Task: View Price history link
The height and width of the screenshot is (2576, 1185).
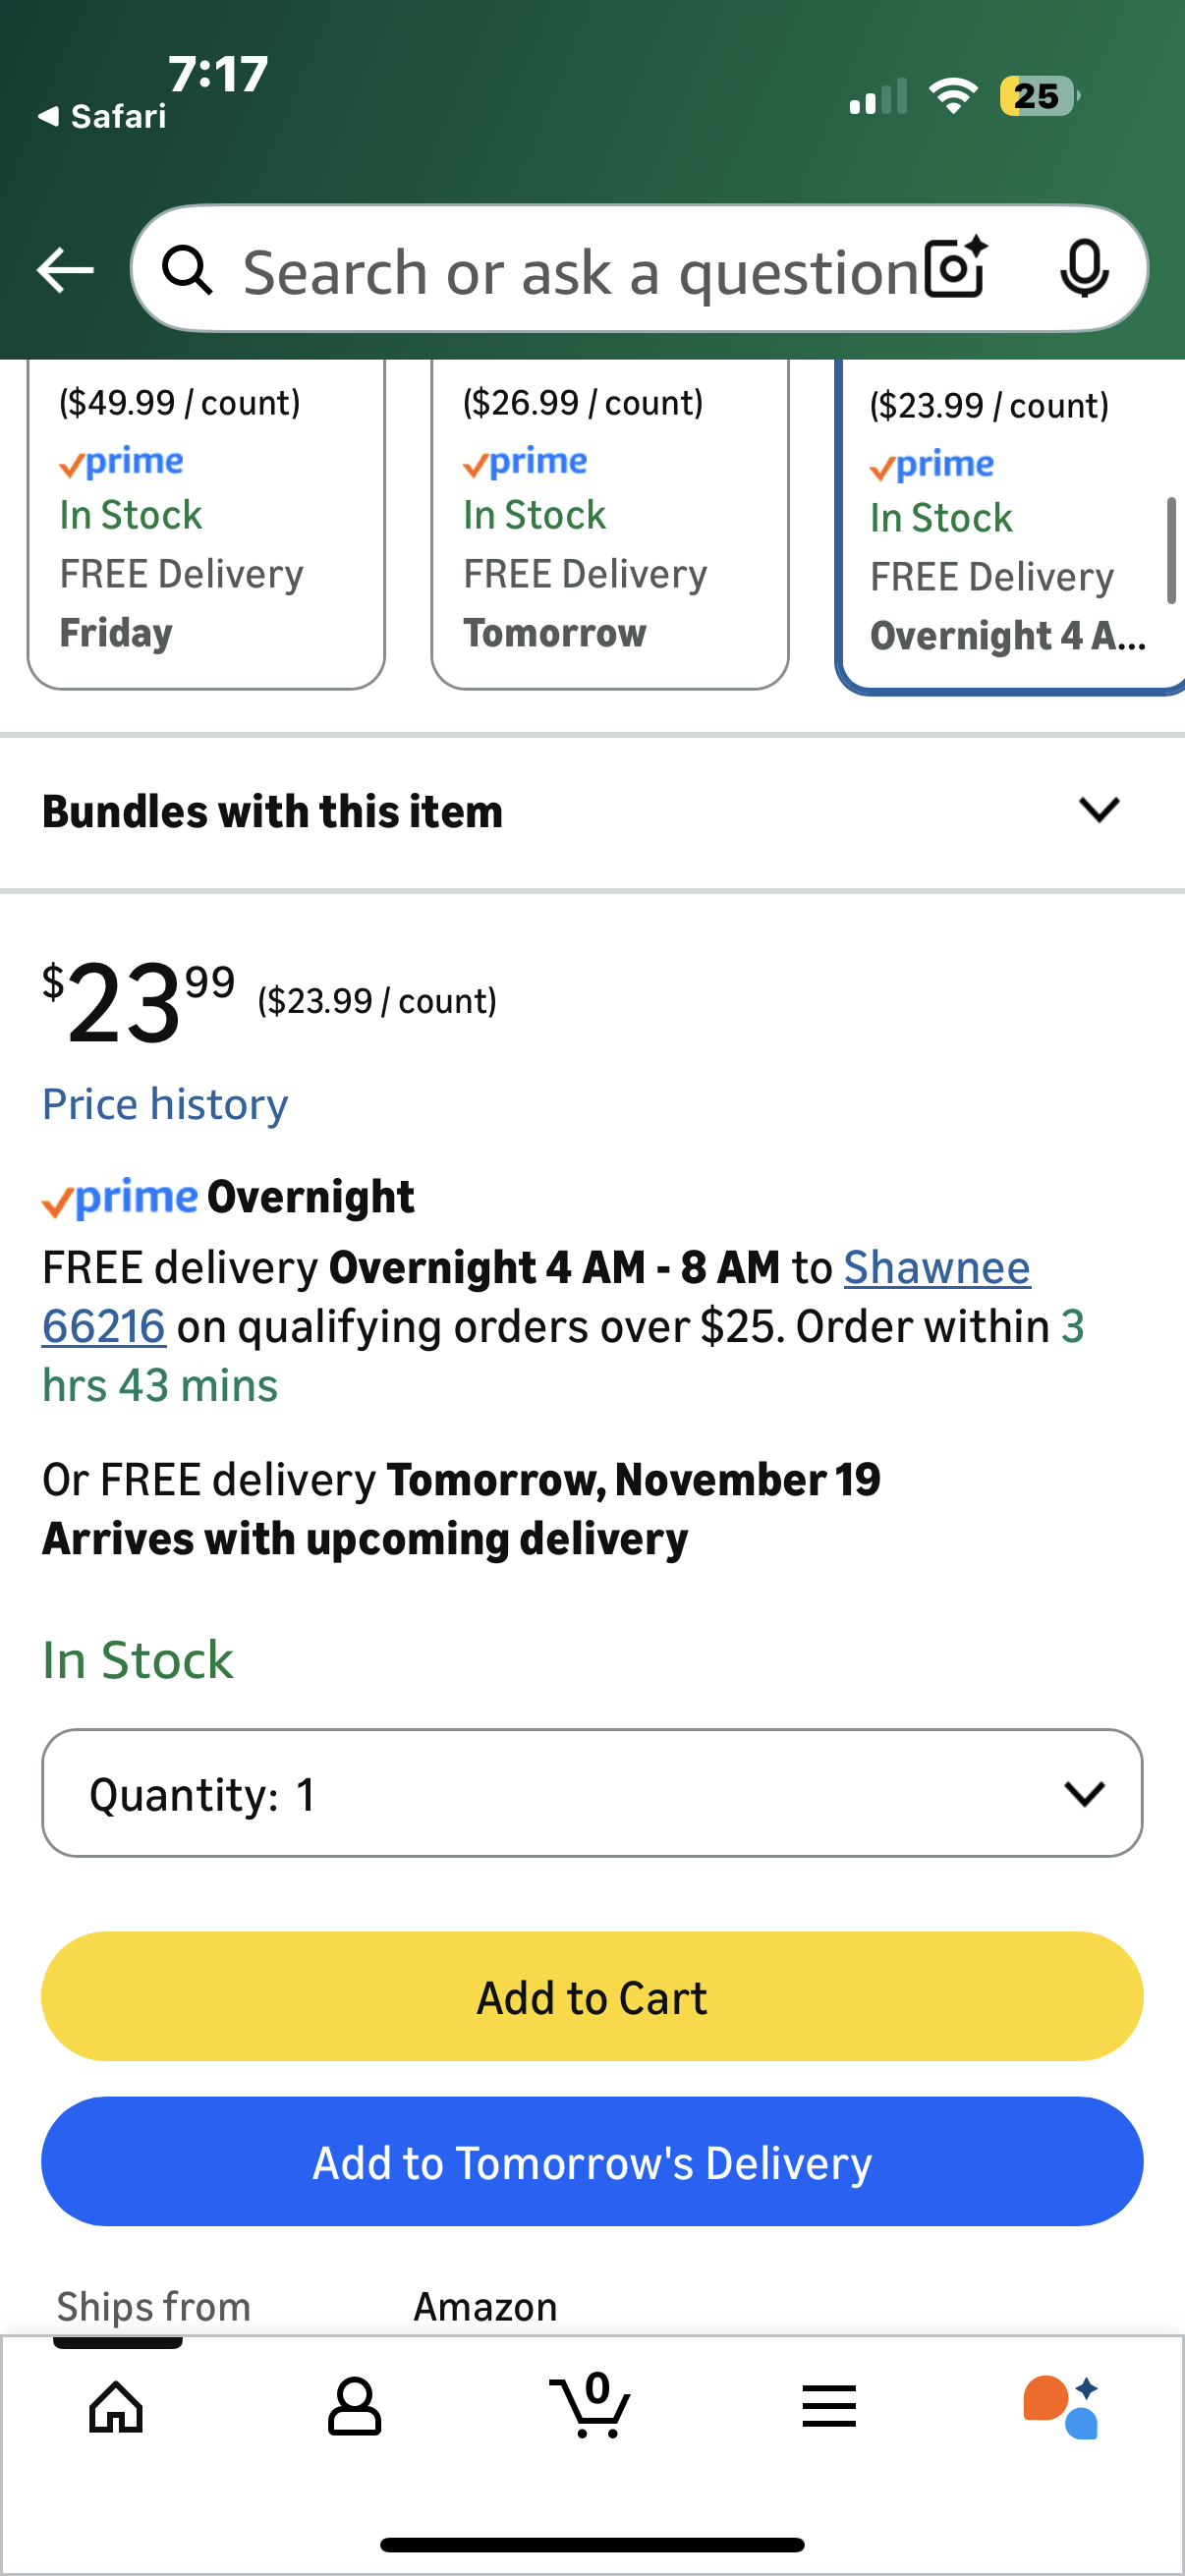Action: tap(165, 1104)
